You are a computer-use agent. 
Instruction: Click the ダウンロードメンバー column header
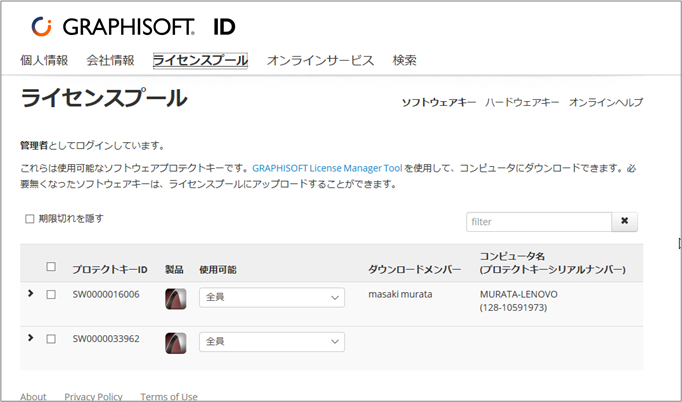[415, 270]
